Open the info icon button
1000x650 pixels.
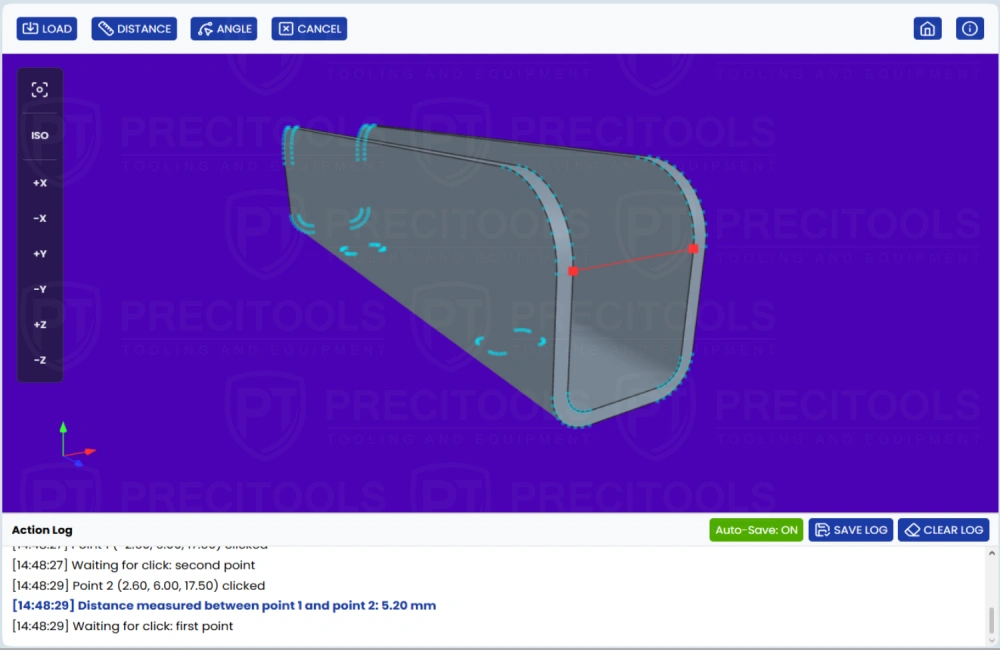pyautogui.click(x=969, y=29)
